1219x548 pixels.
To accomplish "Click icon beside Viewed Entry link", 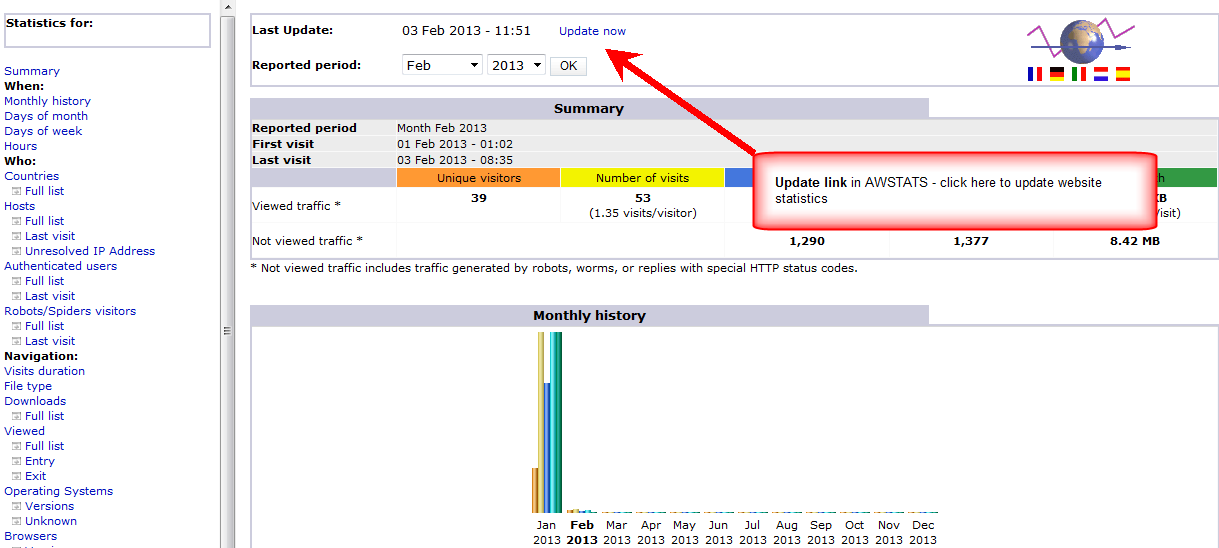I will 16,462.
